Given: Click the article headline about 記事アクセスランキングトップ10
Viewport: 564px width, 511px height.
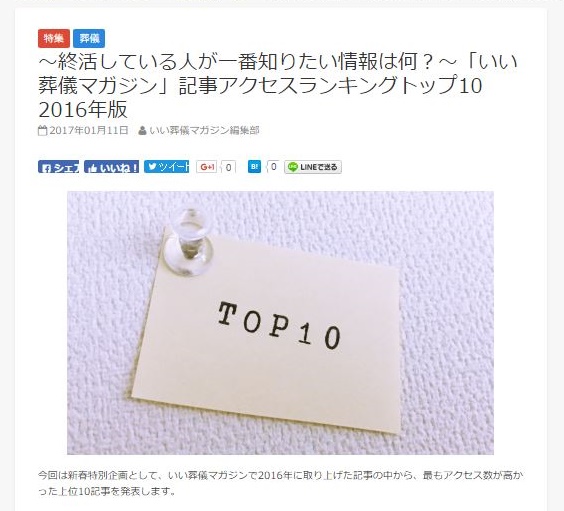Looking at the screenshot, I should tap(278, 85).
